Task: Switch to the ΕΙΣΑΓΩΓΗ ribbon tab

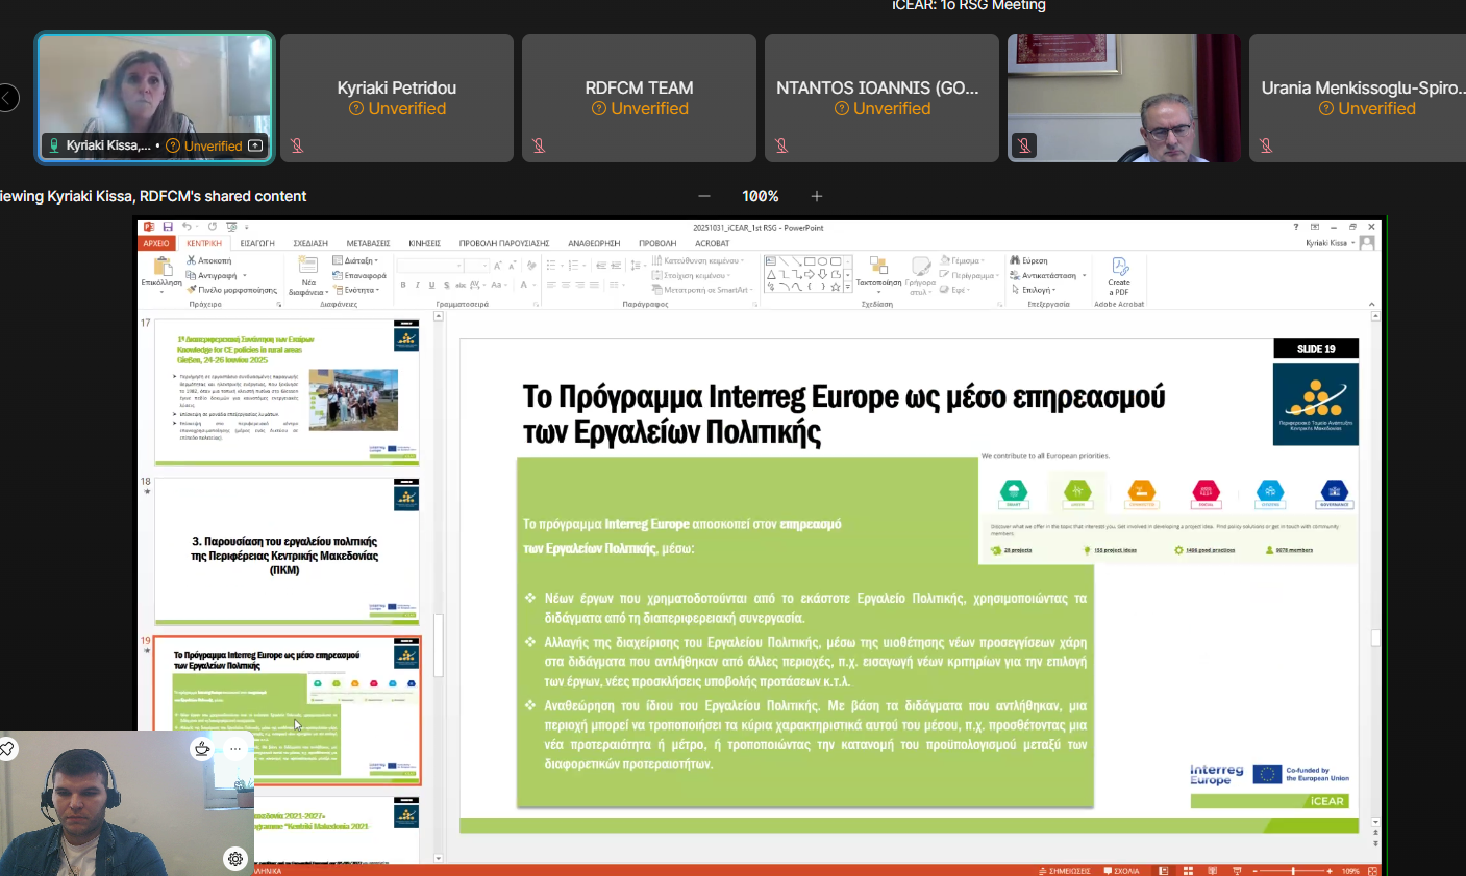Action: click(257, 243)
